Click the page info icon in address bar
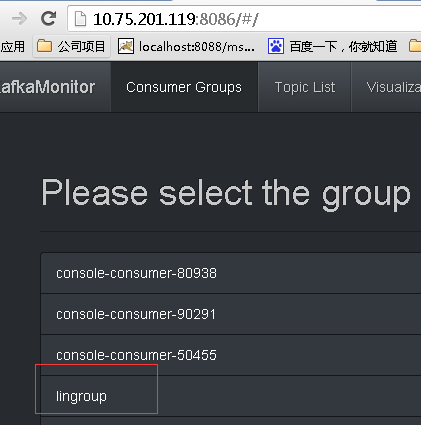 [x=80, y=19]
